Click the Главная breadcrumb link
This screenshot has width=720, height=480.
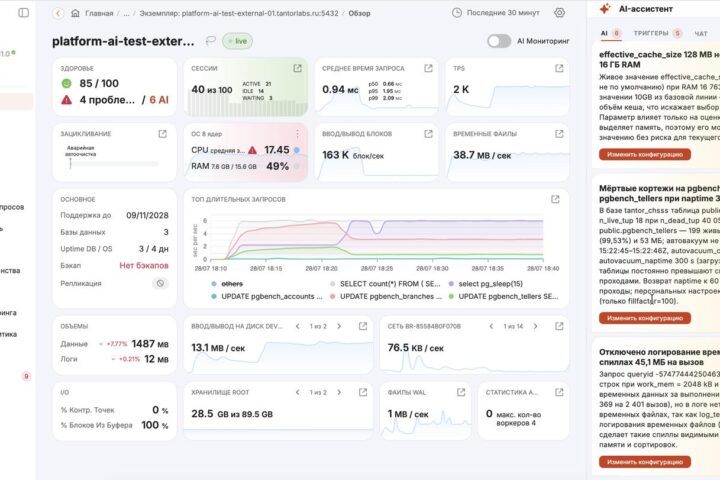[99, 13]
